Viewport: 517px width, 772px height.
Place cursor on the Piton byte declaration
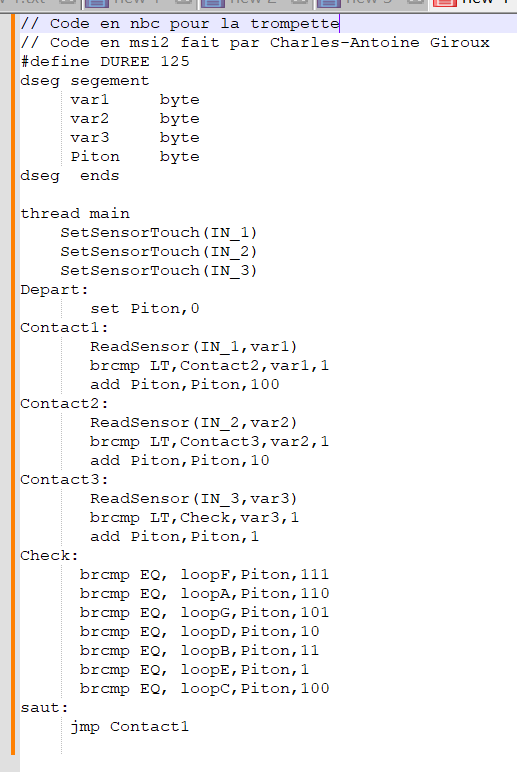click(135, 157)
